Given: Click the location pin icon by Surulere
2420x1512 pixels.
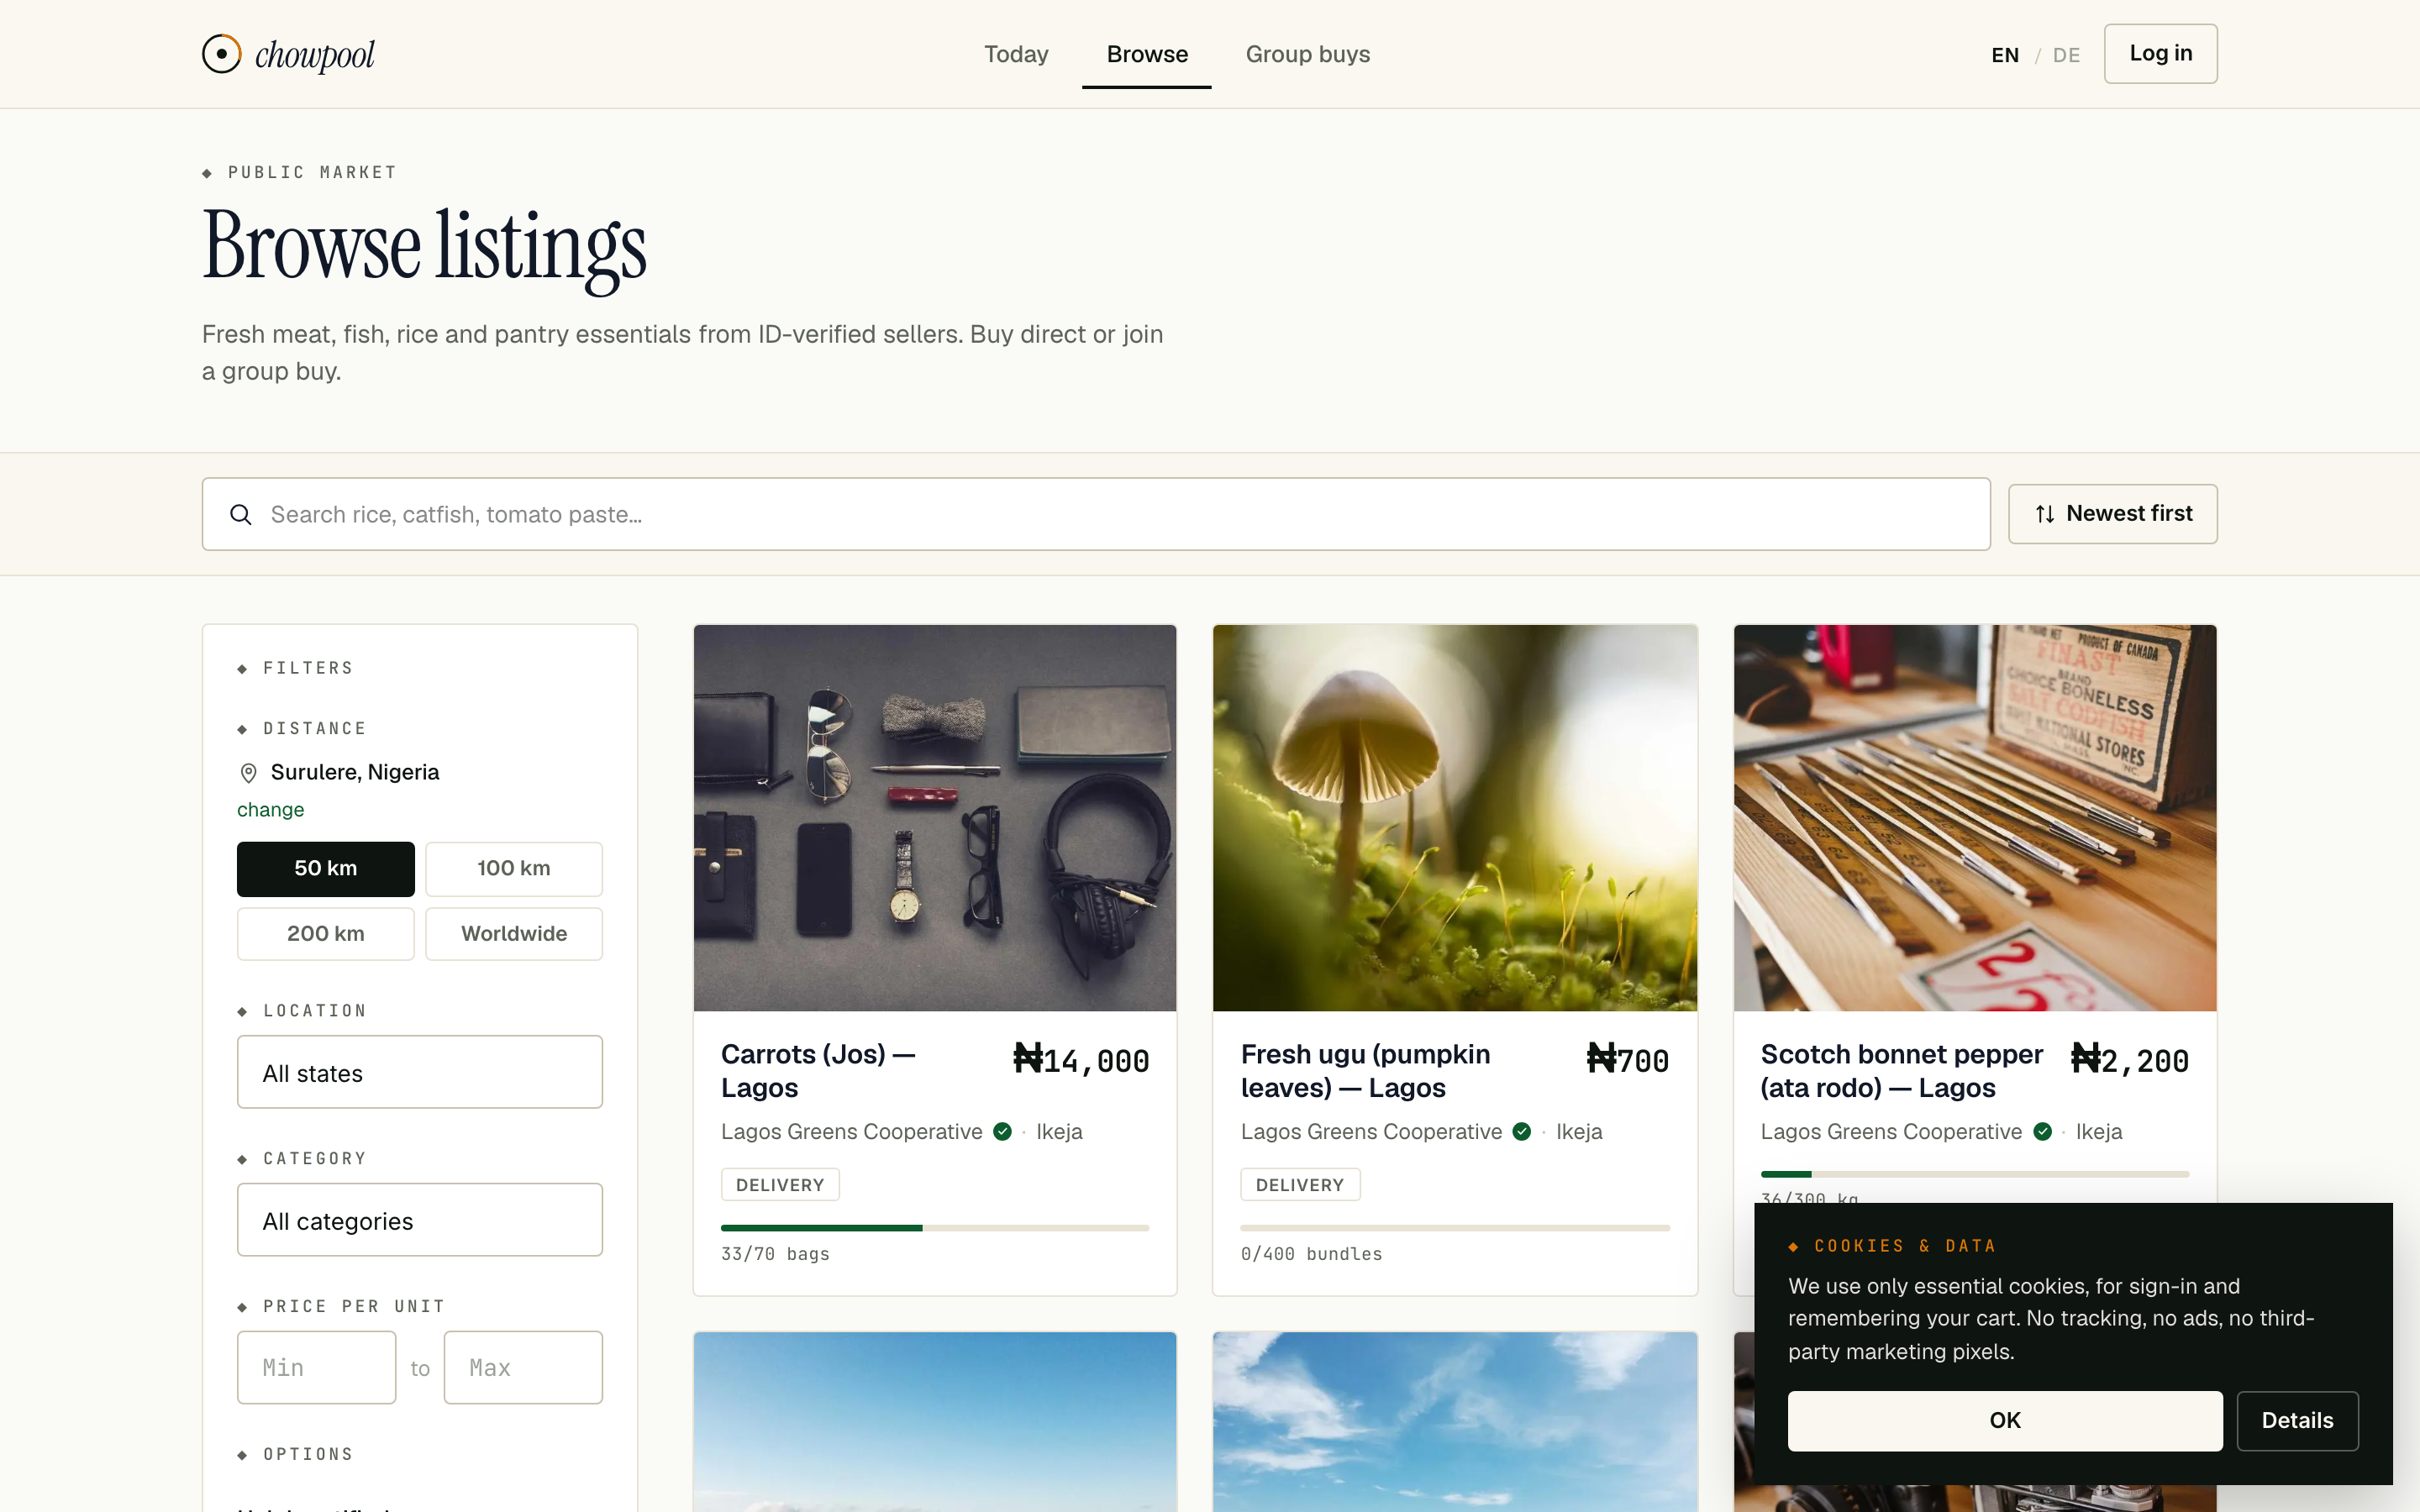Looking at the screenshot, I should (249, 773).
